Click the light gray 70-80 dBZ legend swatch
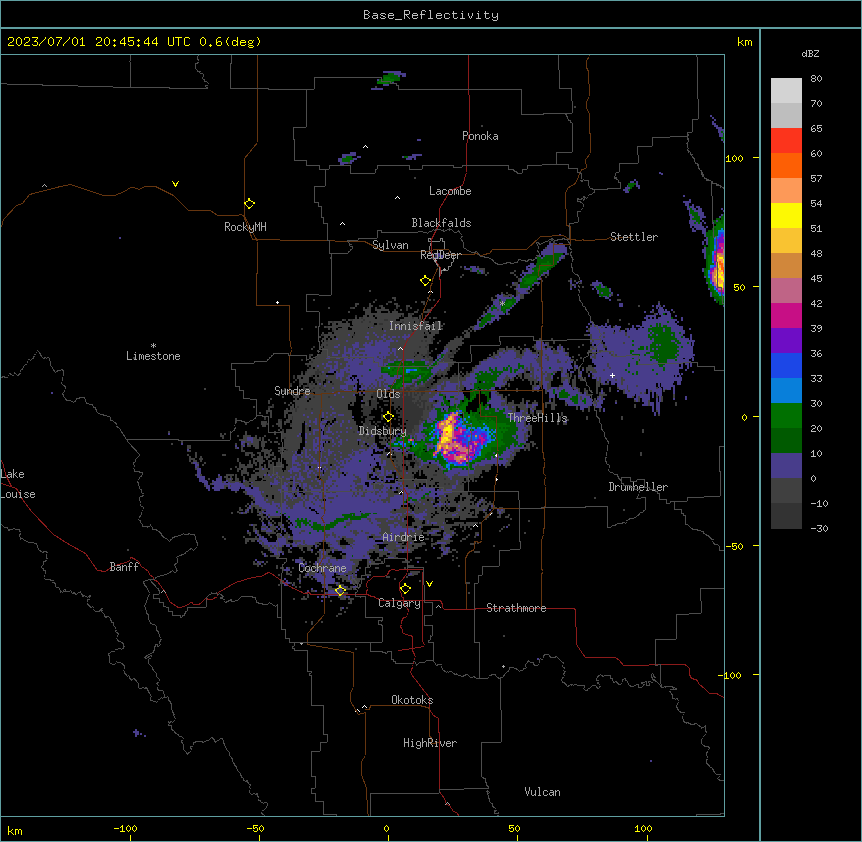 [786, 90]
